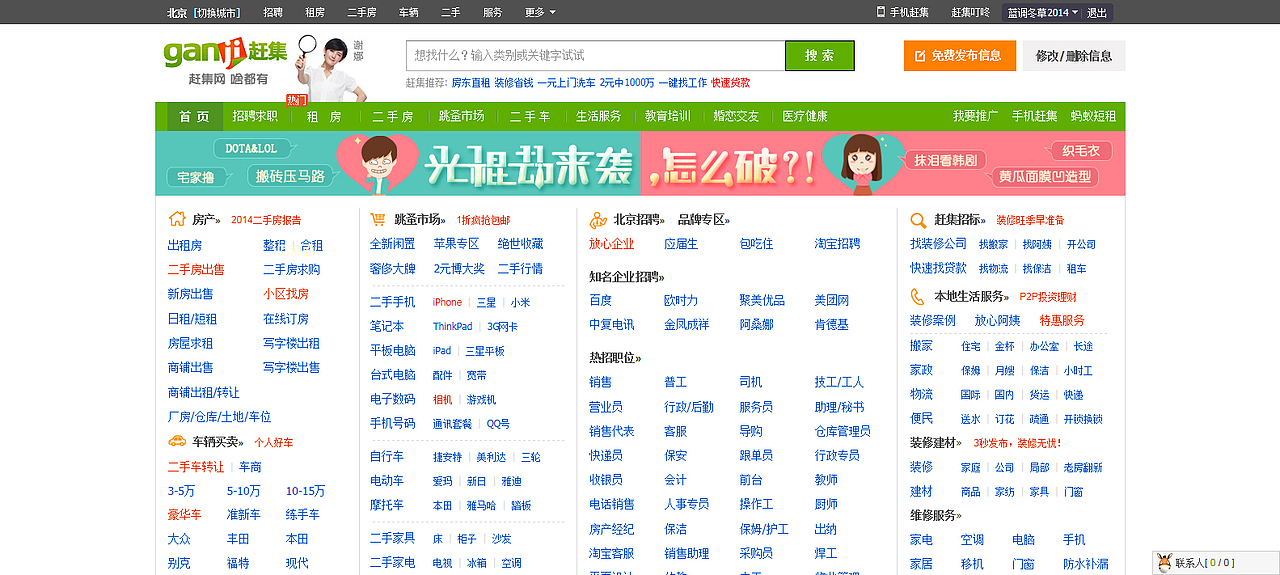This screenshot has height=575, width=1280.
Task: Click the 二手车转让 link
Action: (196, 466)
